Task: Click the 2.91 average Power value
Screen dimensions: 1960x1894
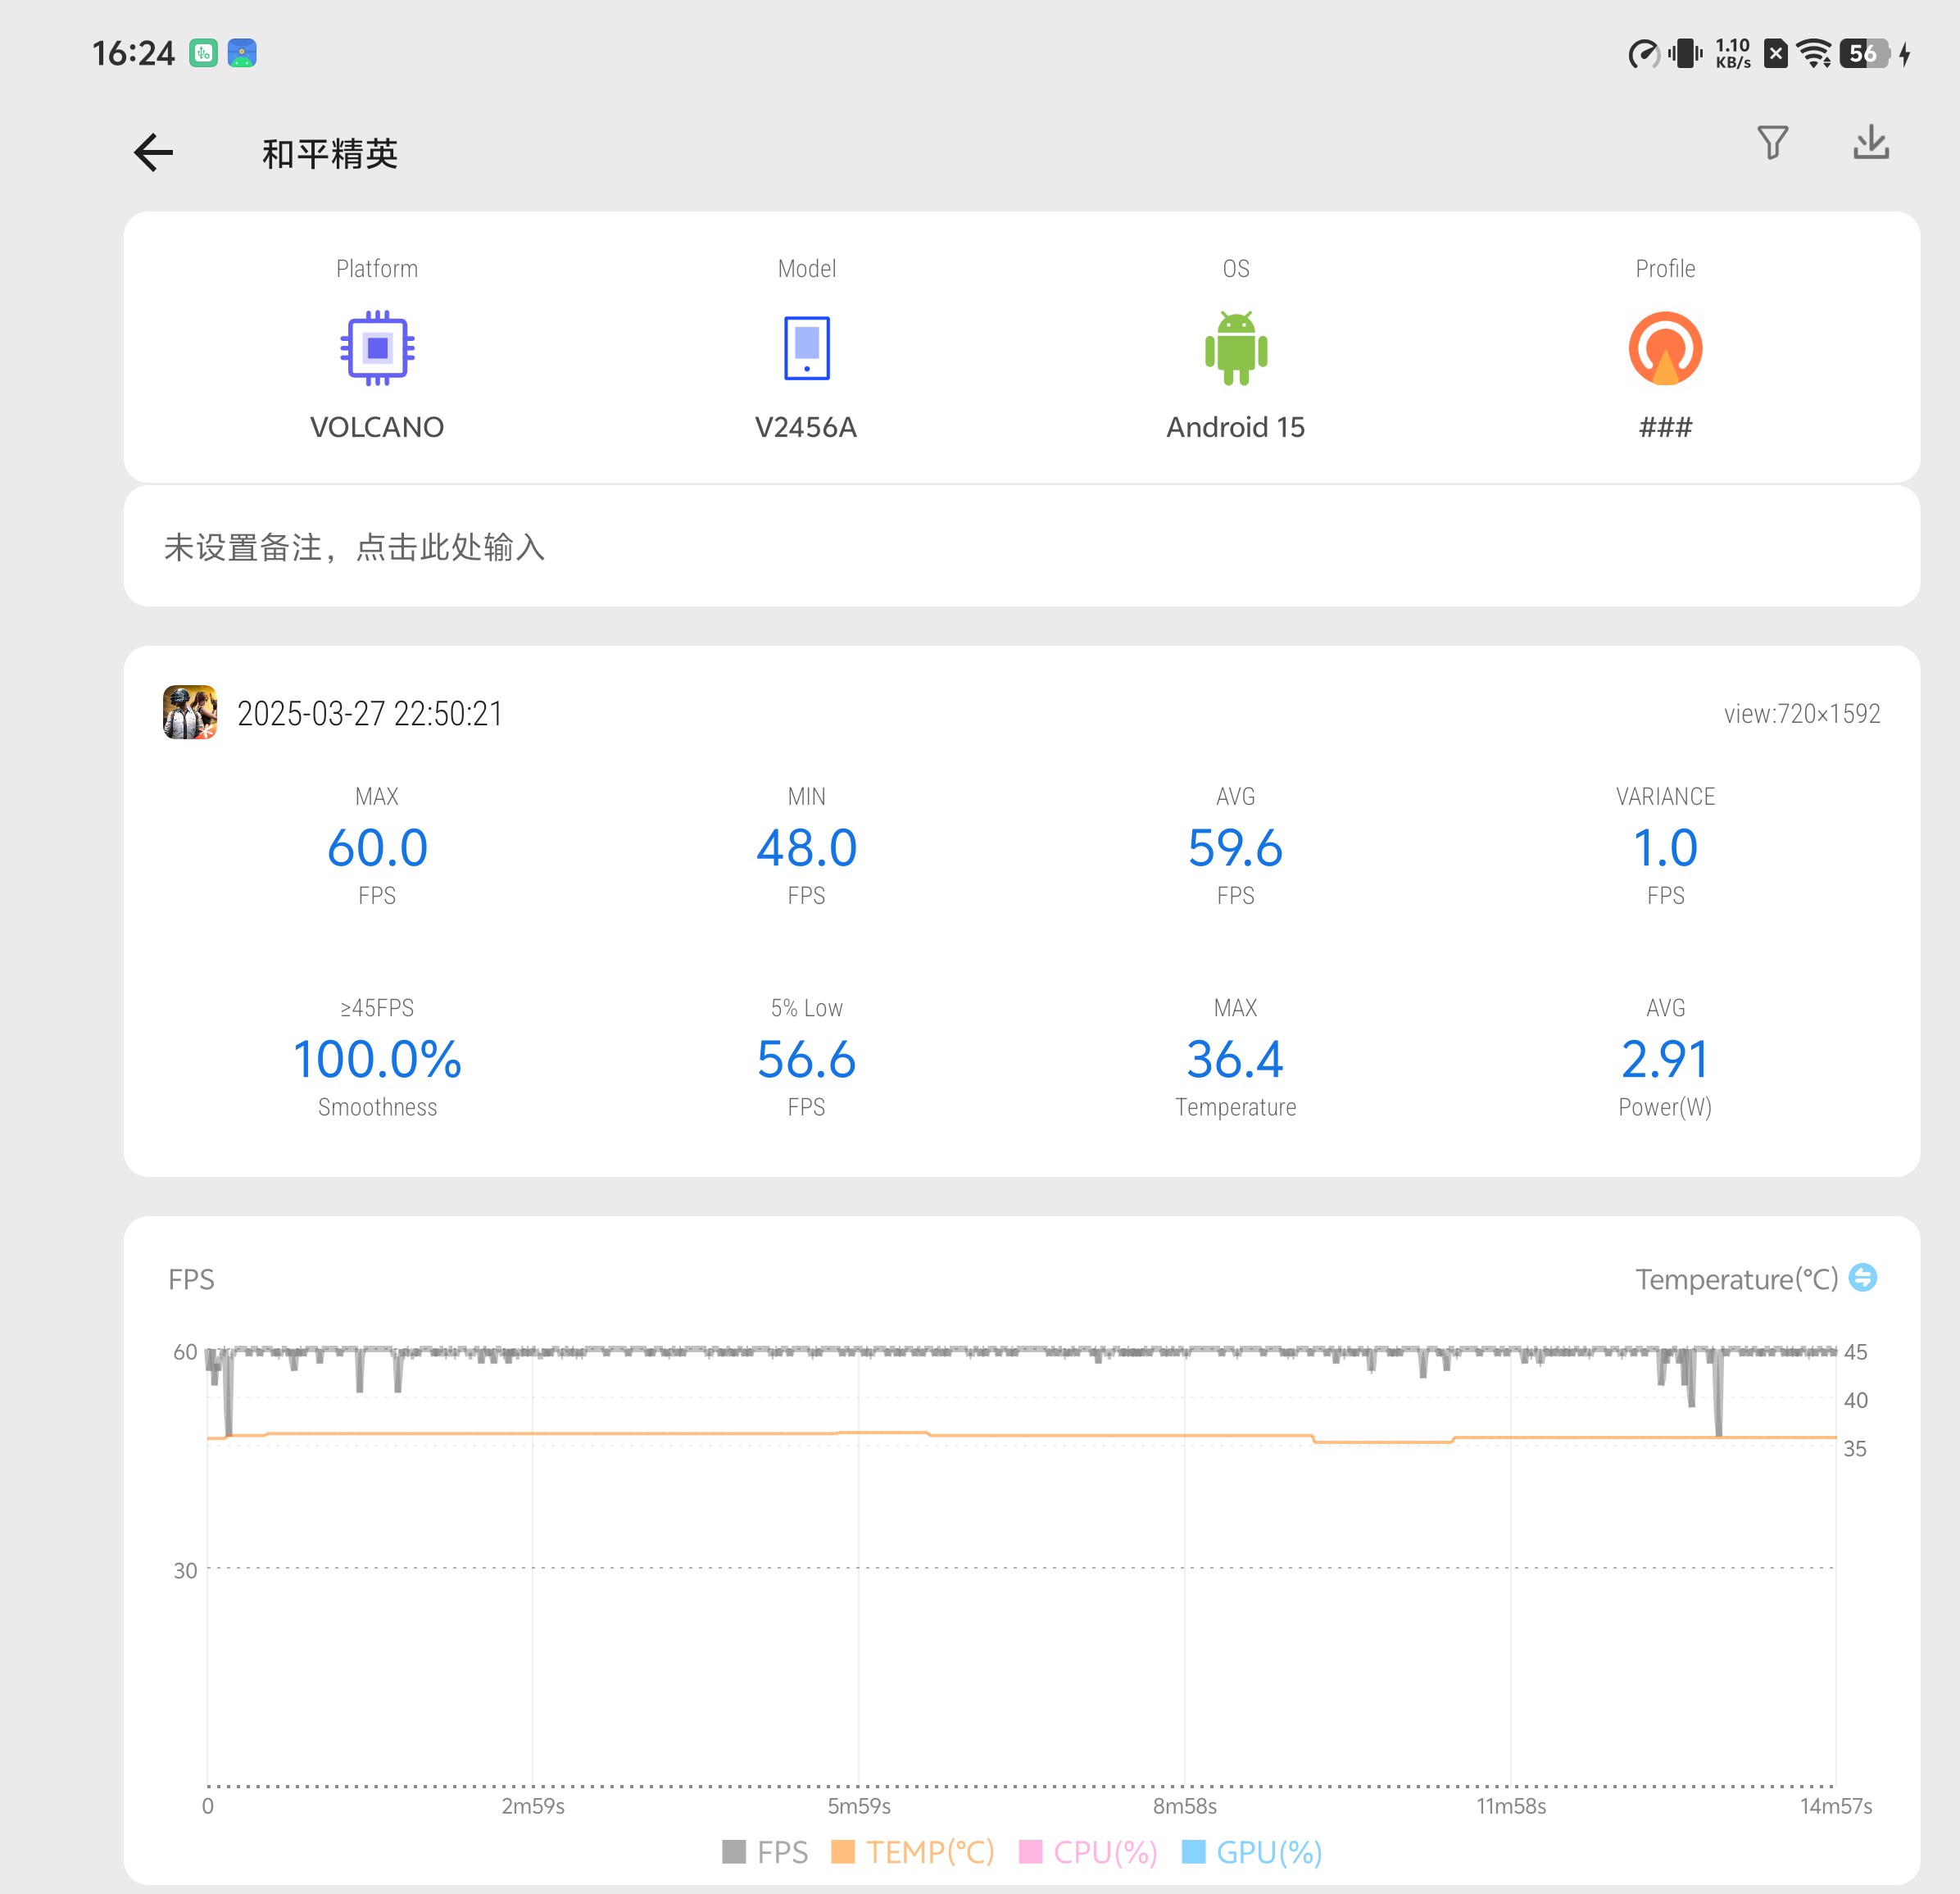Action: pyautogui.click(x=1665, y=1059)
